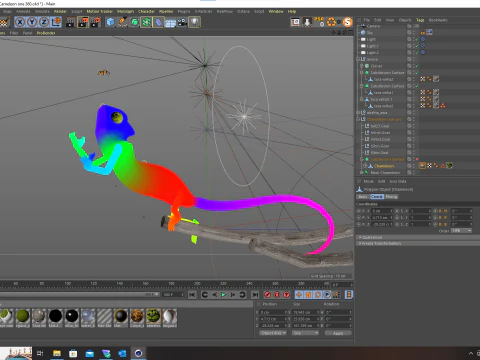Screen dimensions: 480x360
Task: Toggle the Autokeying red button
Action: point(277,295)
